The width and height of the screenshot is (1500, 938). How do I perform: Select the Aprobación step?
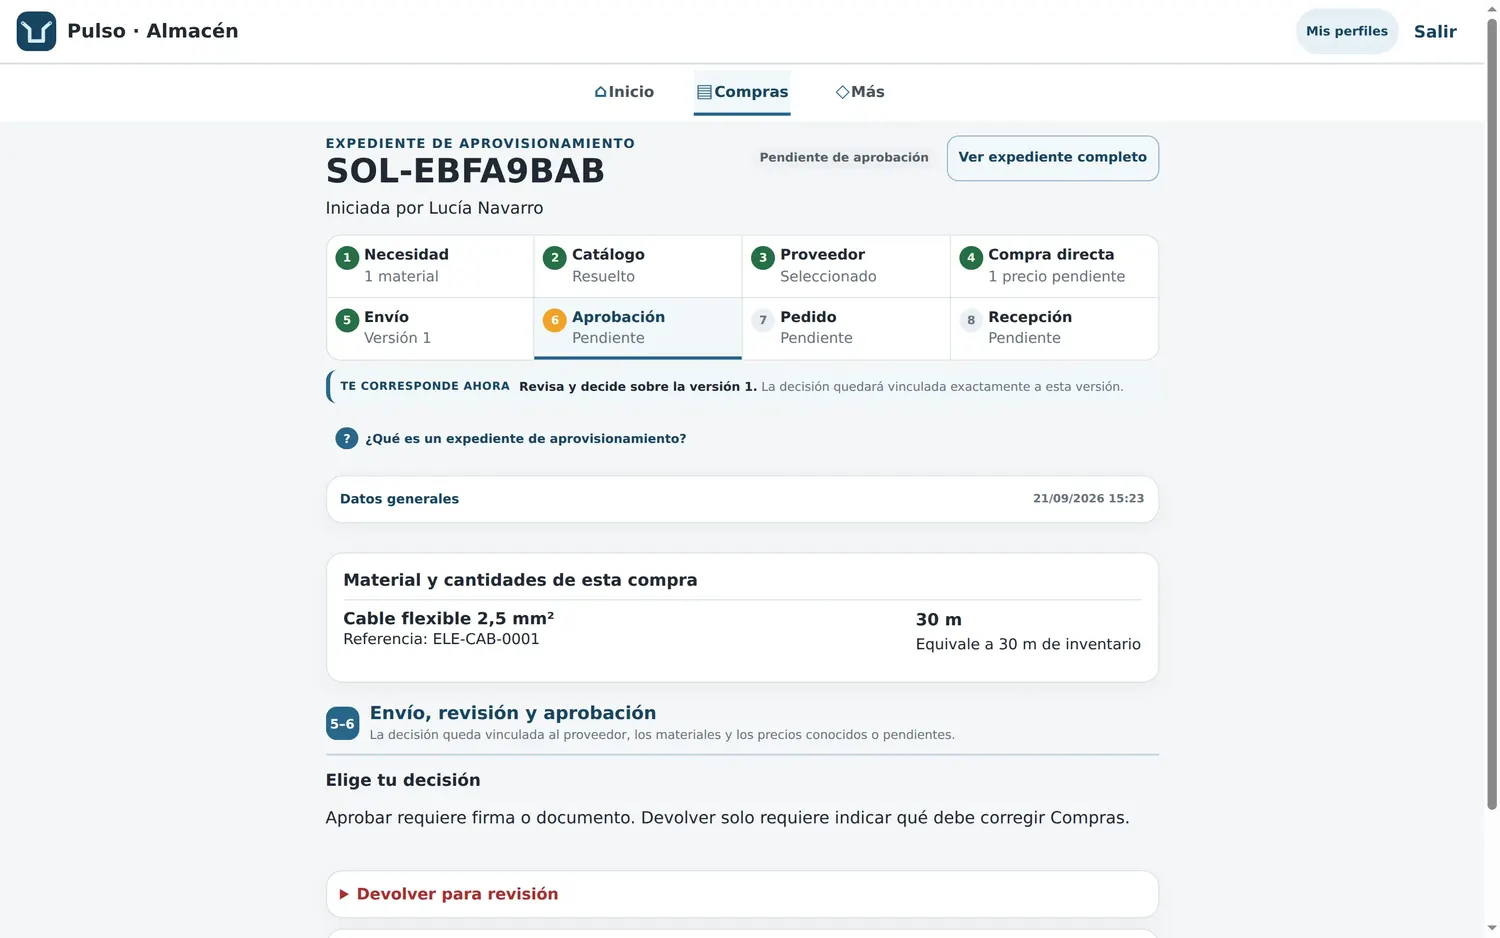coord(638,328)
